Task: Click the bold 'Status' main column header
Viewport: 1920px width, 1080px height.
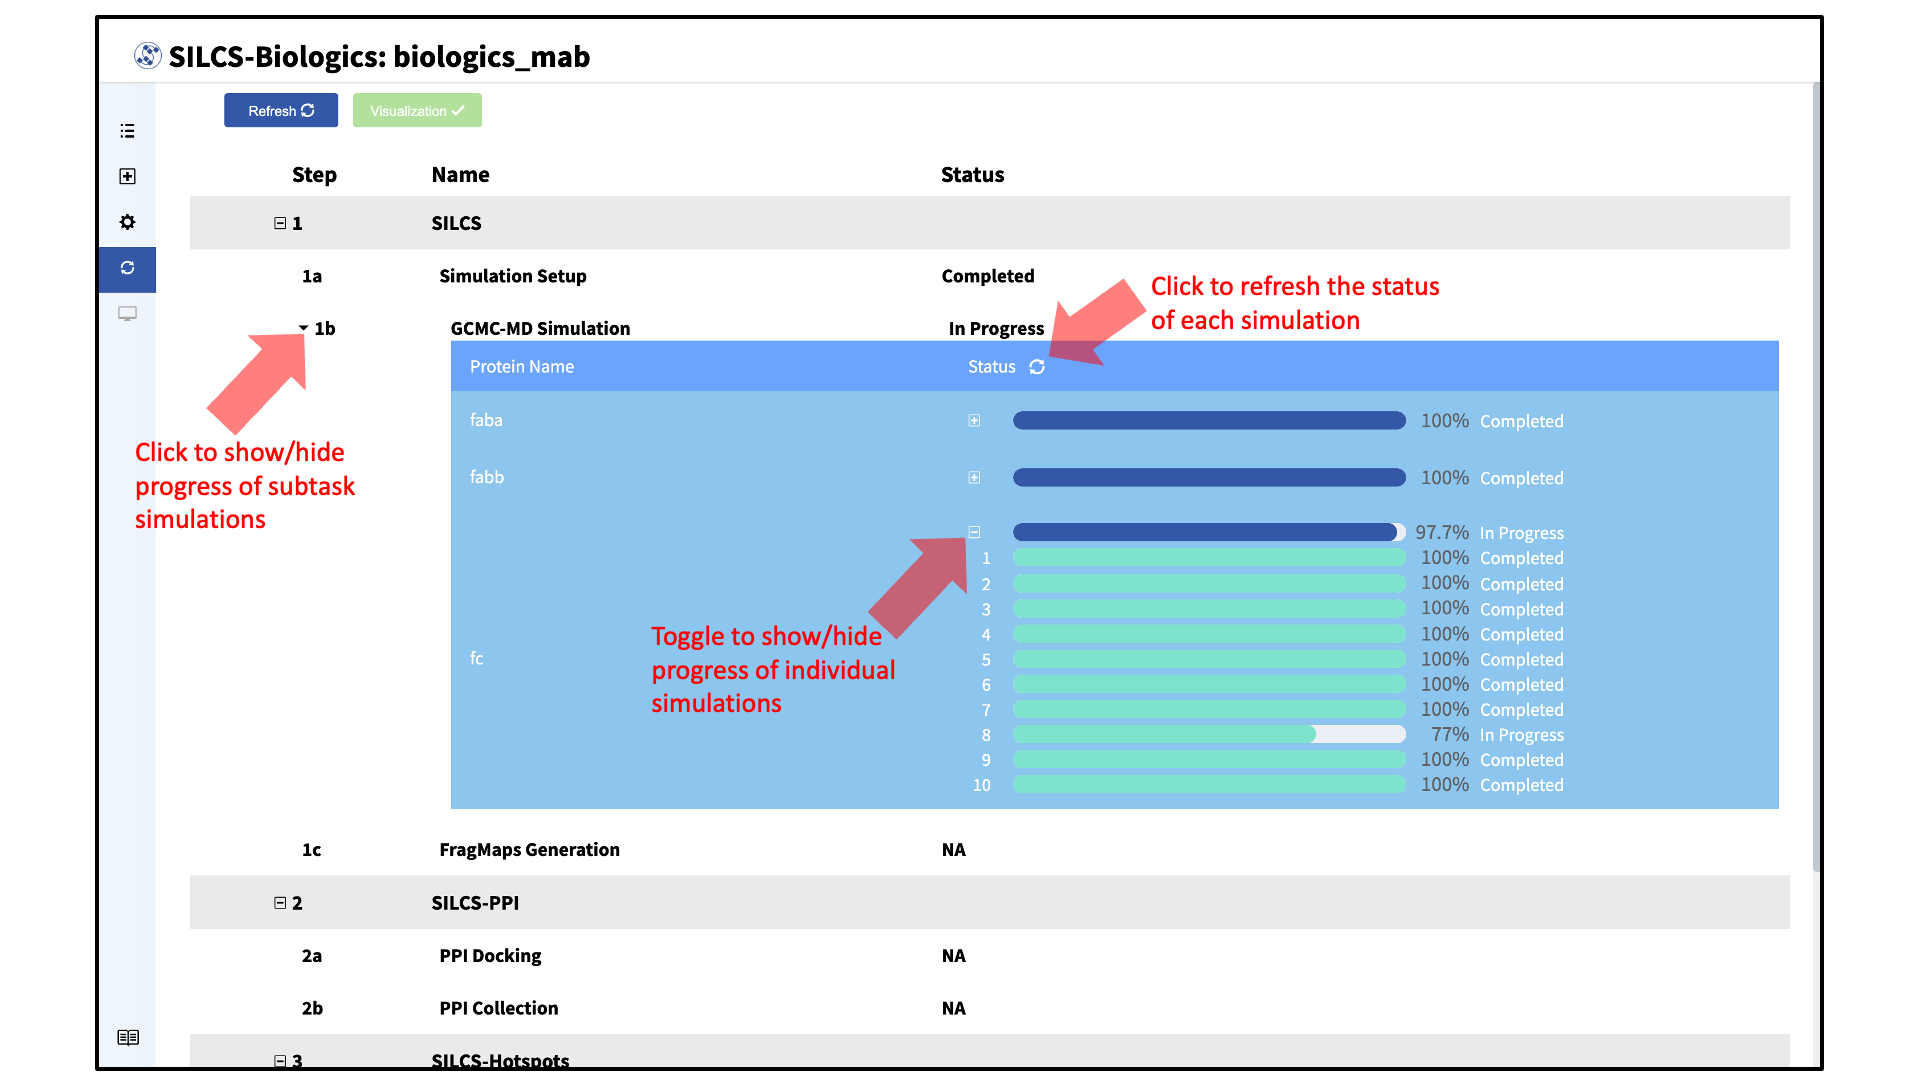Action: tap(972, 175)
